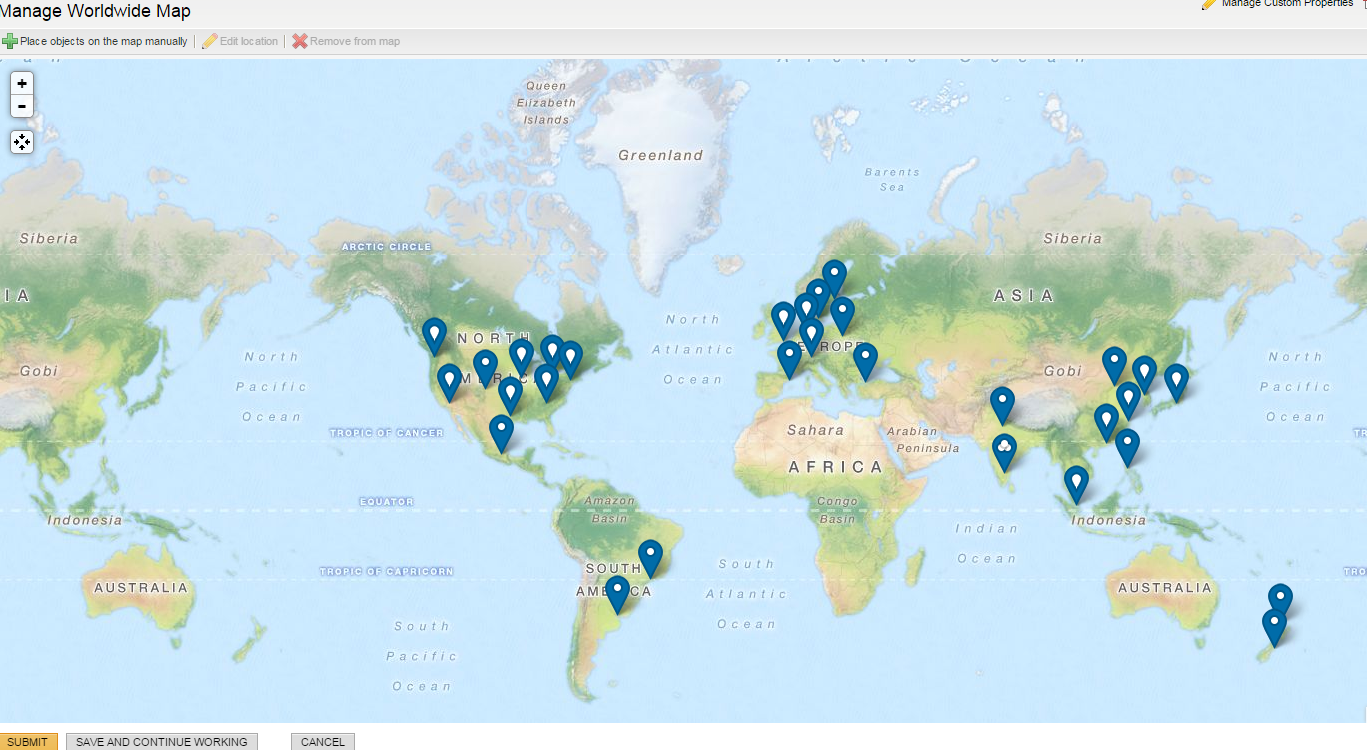Click the Colorado pin under the NORTH label
This screenshot has height=750, width=1367.
(485, 369)
